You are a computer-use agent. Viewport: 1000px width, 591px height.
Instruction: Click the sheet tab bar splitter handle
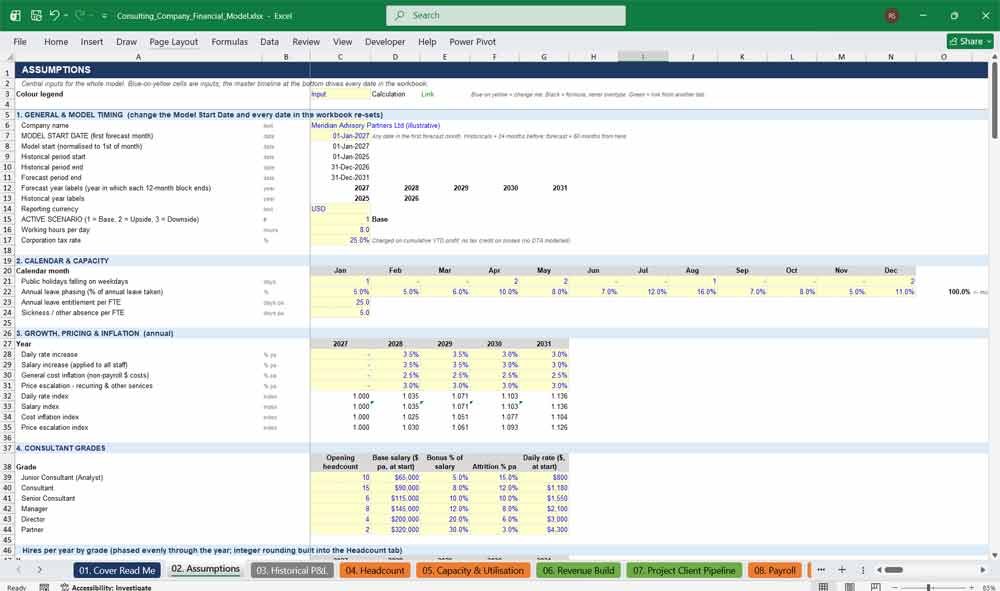click(863, 570)
